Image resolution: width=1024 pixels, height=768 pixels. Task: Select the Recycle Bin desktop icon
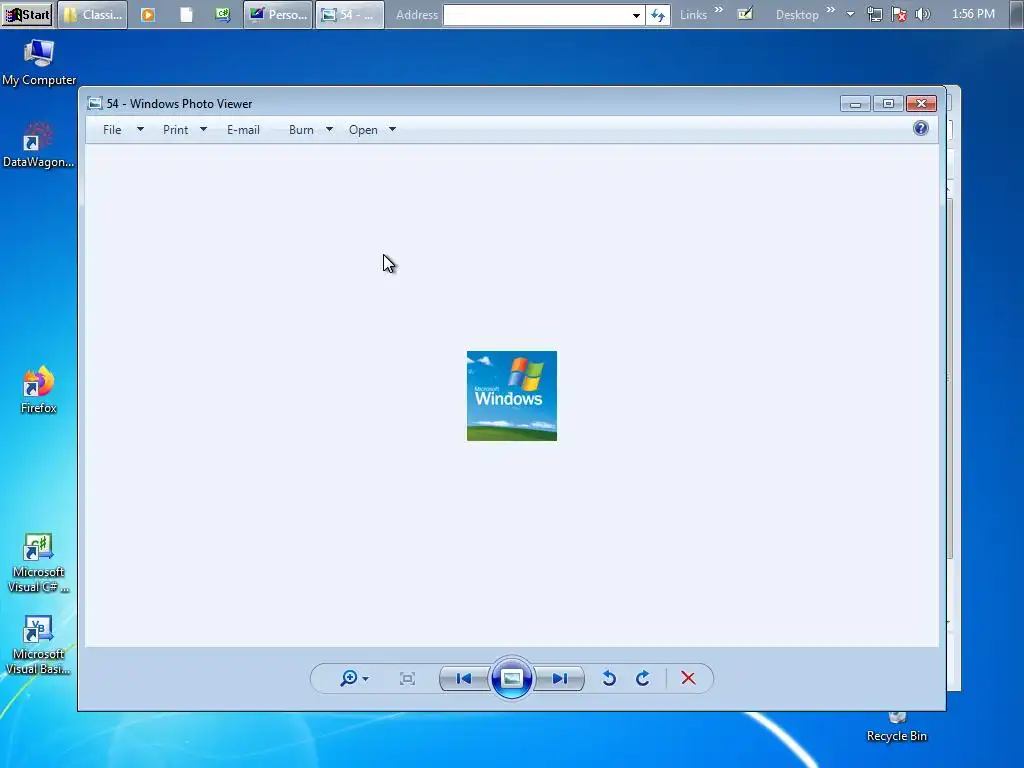(x=897, y=728)
